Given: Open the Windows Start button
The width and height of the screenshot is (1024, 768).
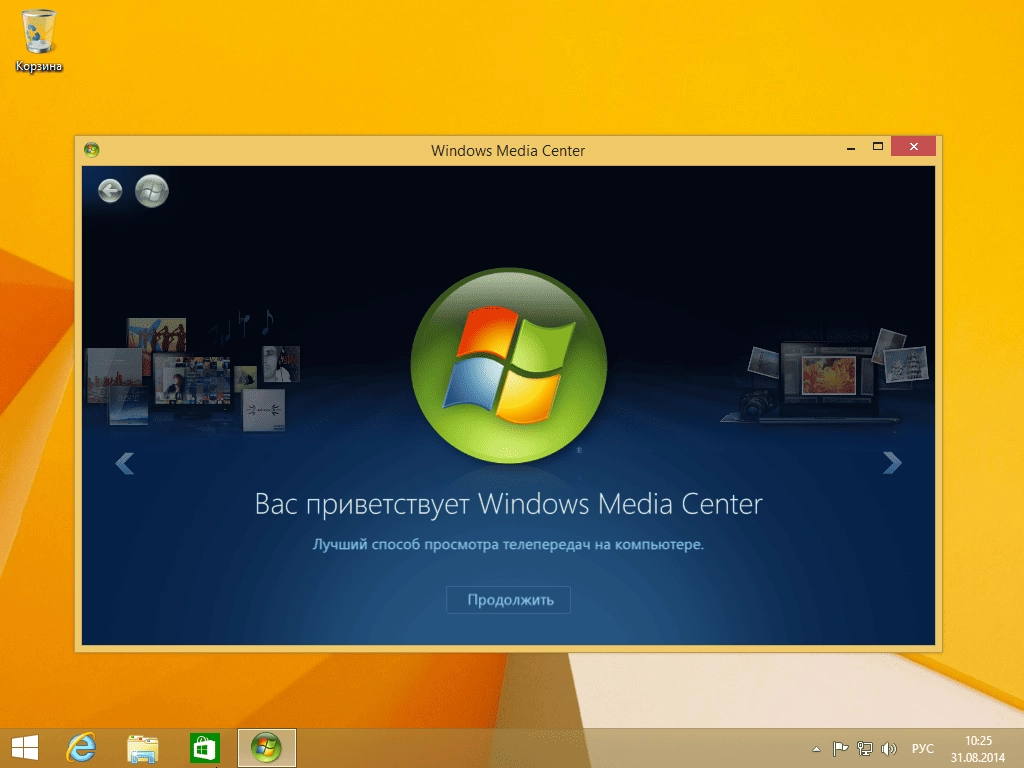Looking at the screenshot, I should (x=25, y=748).
